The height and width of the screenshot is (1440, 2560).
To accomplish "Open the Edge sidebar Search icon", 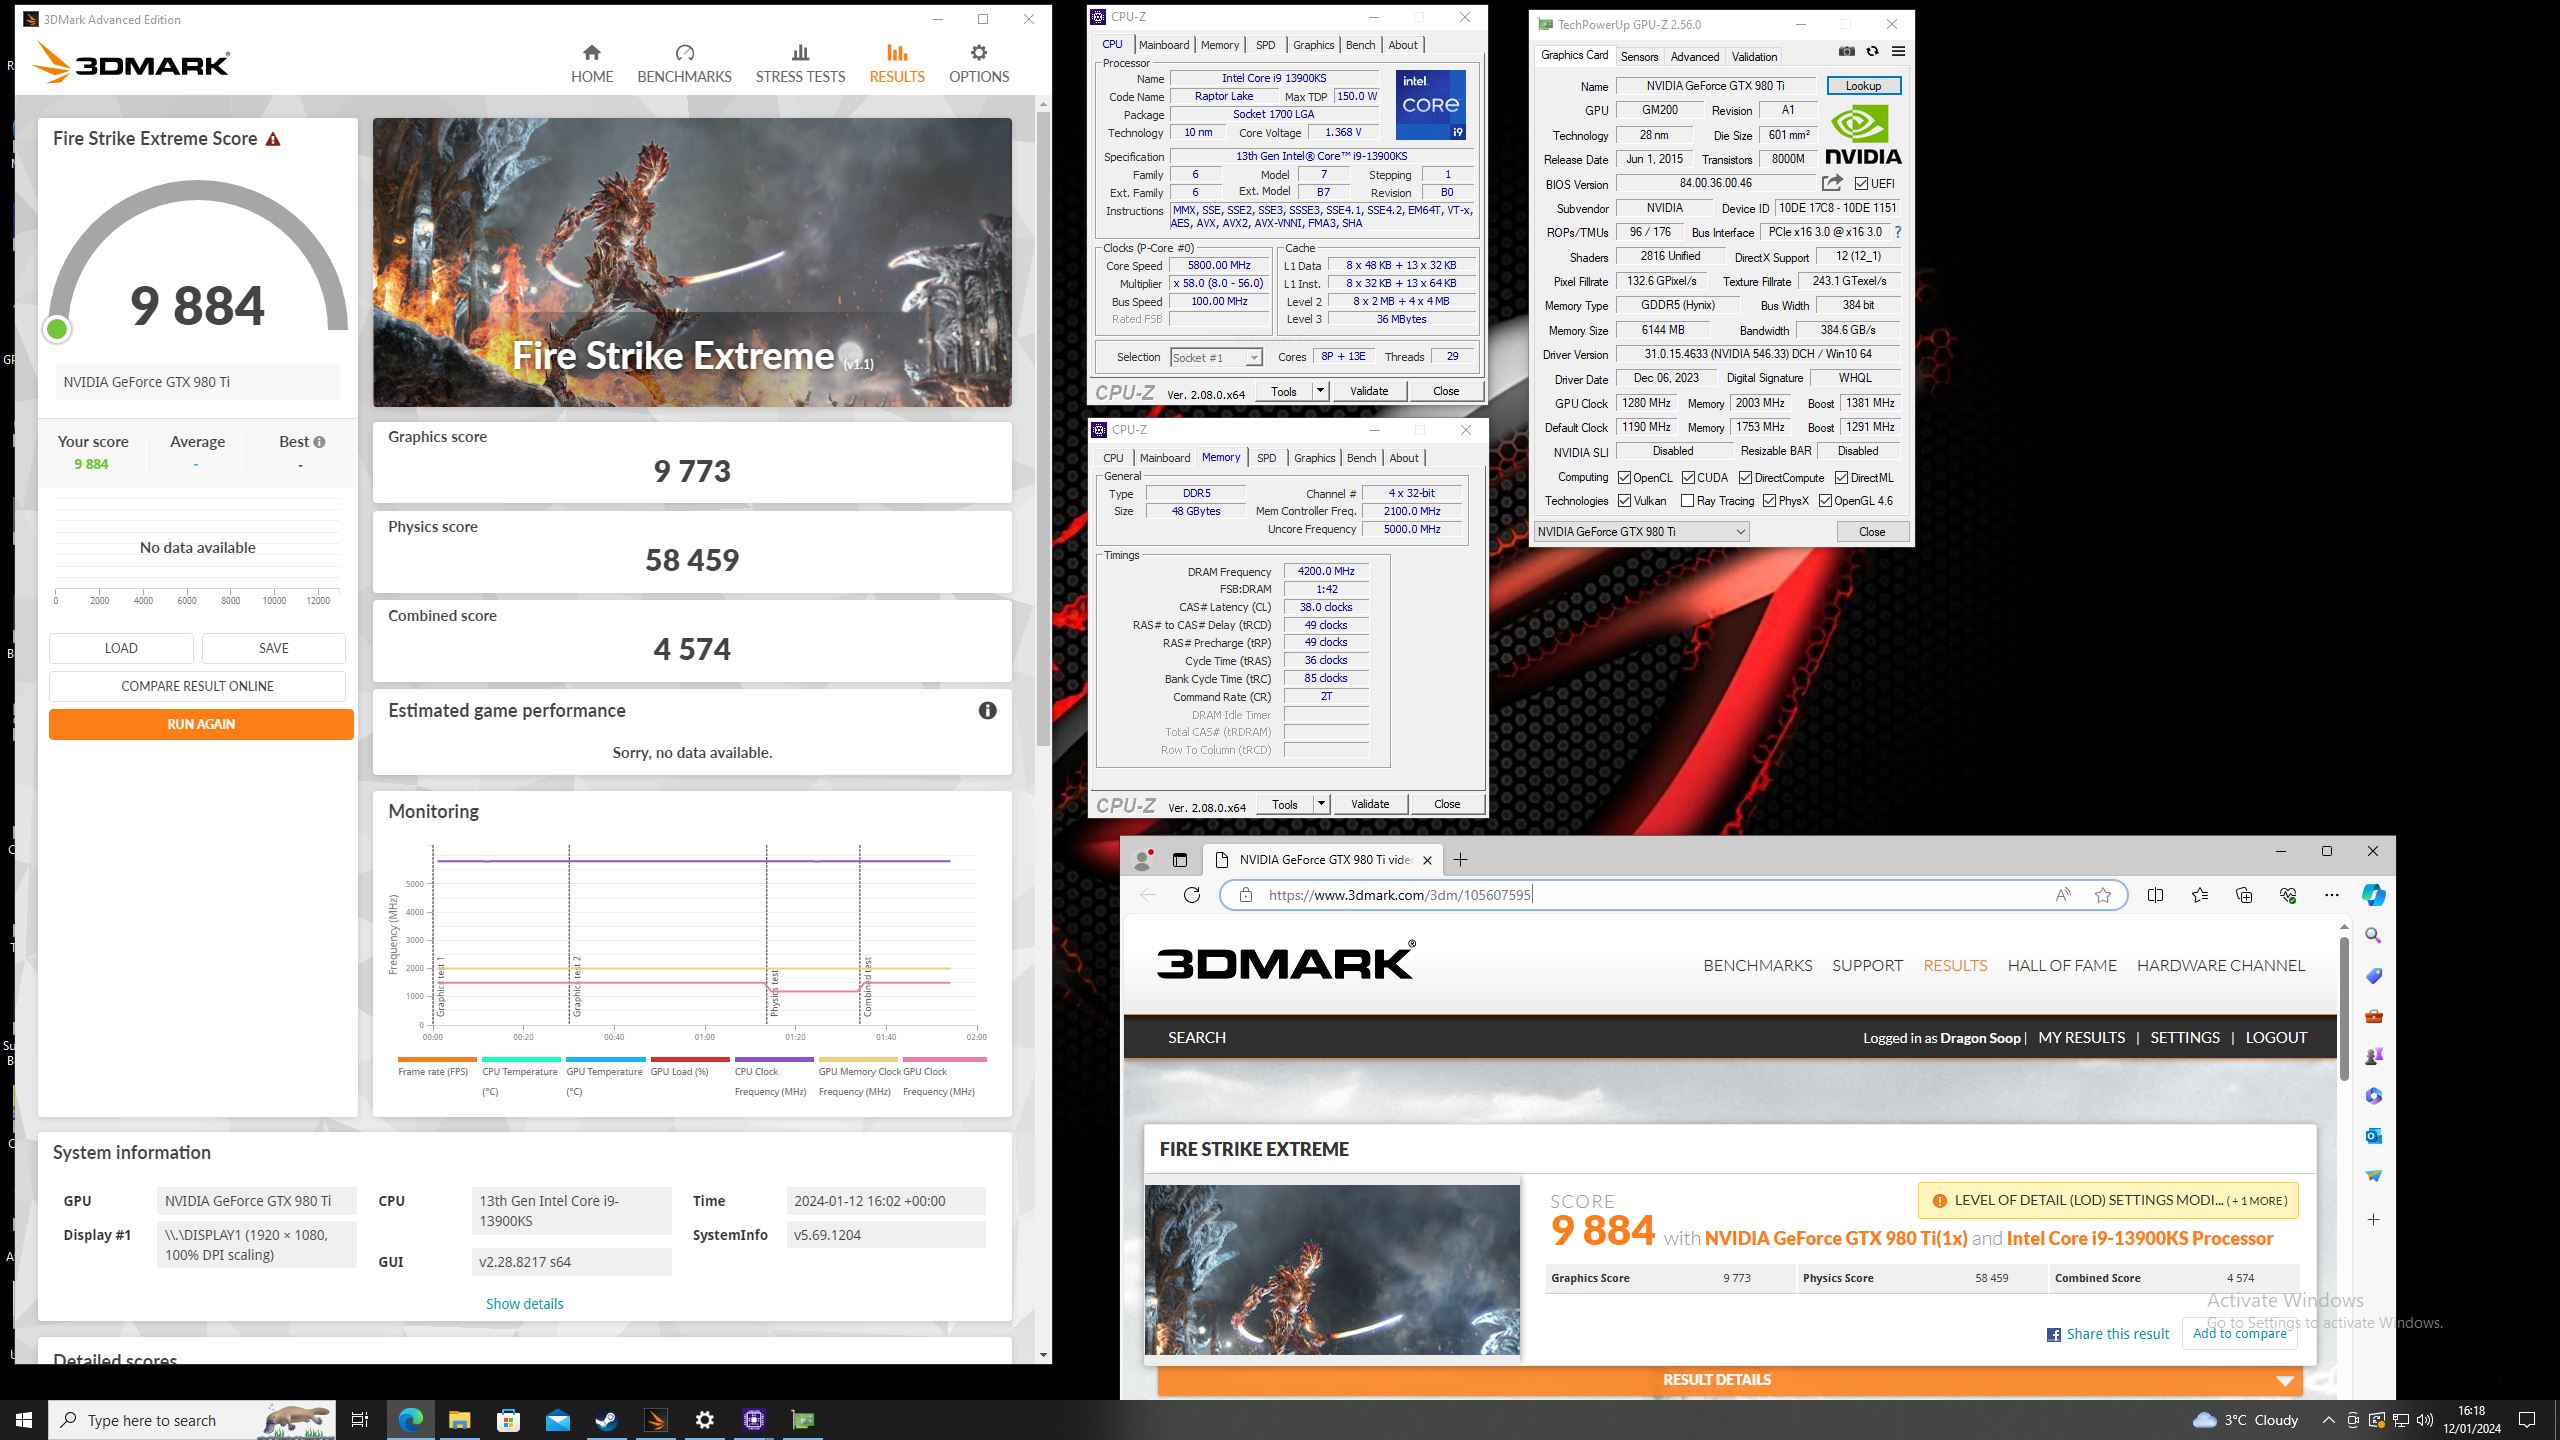I will click(x=2373, y=935).
